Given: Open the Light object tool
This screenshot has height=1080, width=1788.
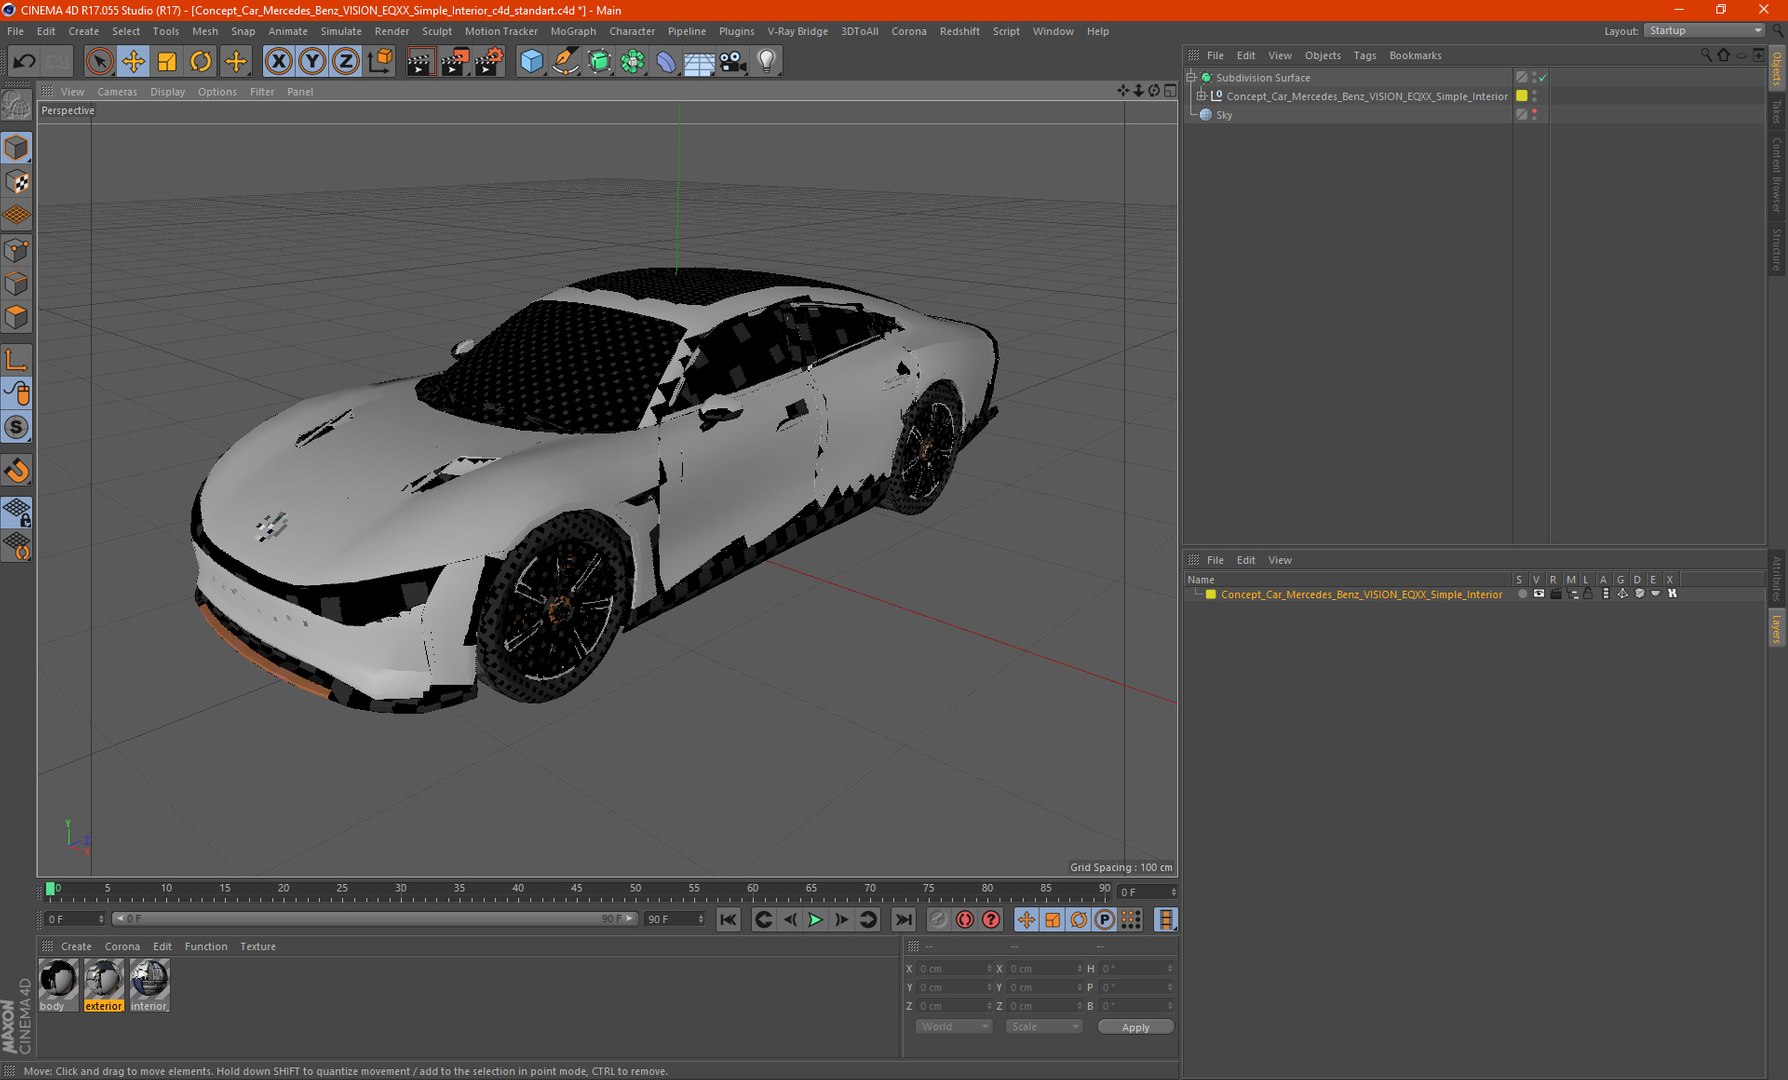Looking at the screenshot, I should click(767, 62).
